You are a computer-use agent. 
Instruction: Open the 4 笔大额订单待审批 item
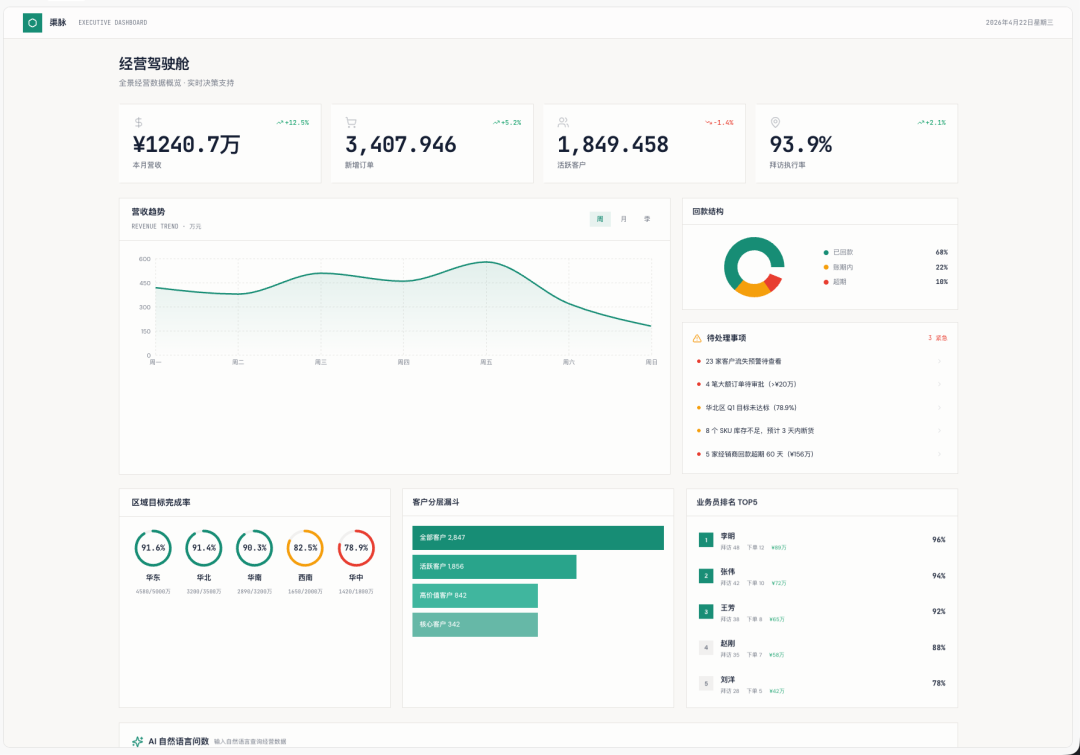click(x=820, y=384)
